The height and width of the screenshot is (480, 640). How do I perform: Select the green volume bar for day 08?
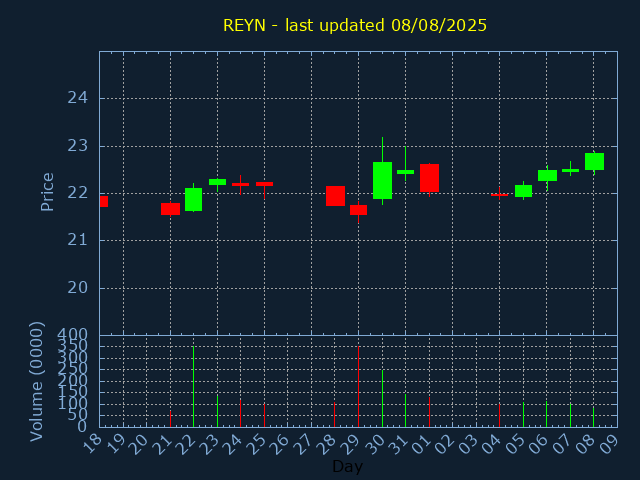pos(593,417)
